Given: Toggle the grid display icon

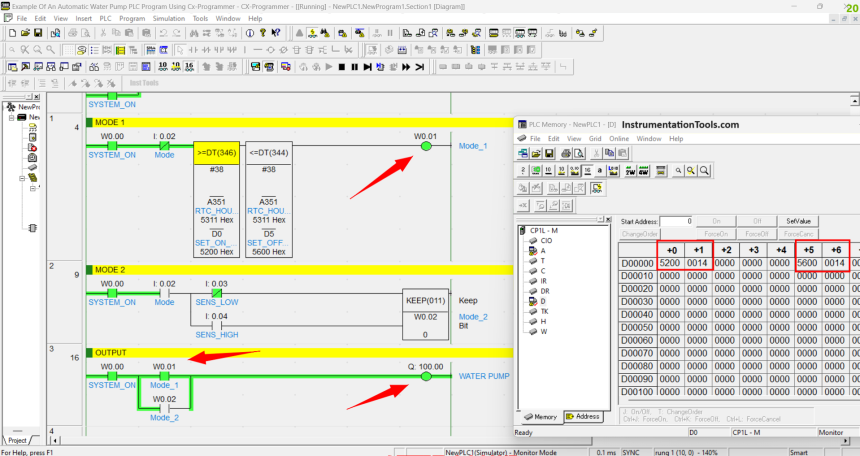Looking at the screenshot, I should point(68,50).
